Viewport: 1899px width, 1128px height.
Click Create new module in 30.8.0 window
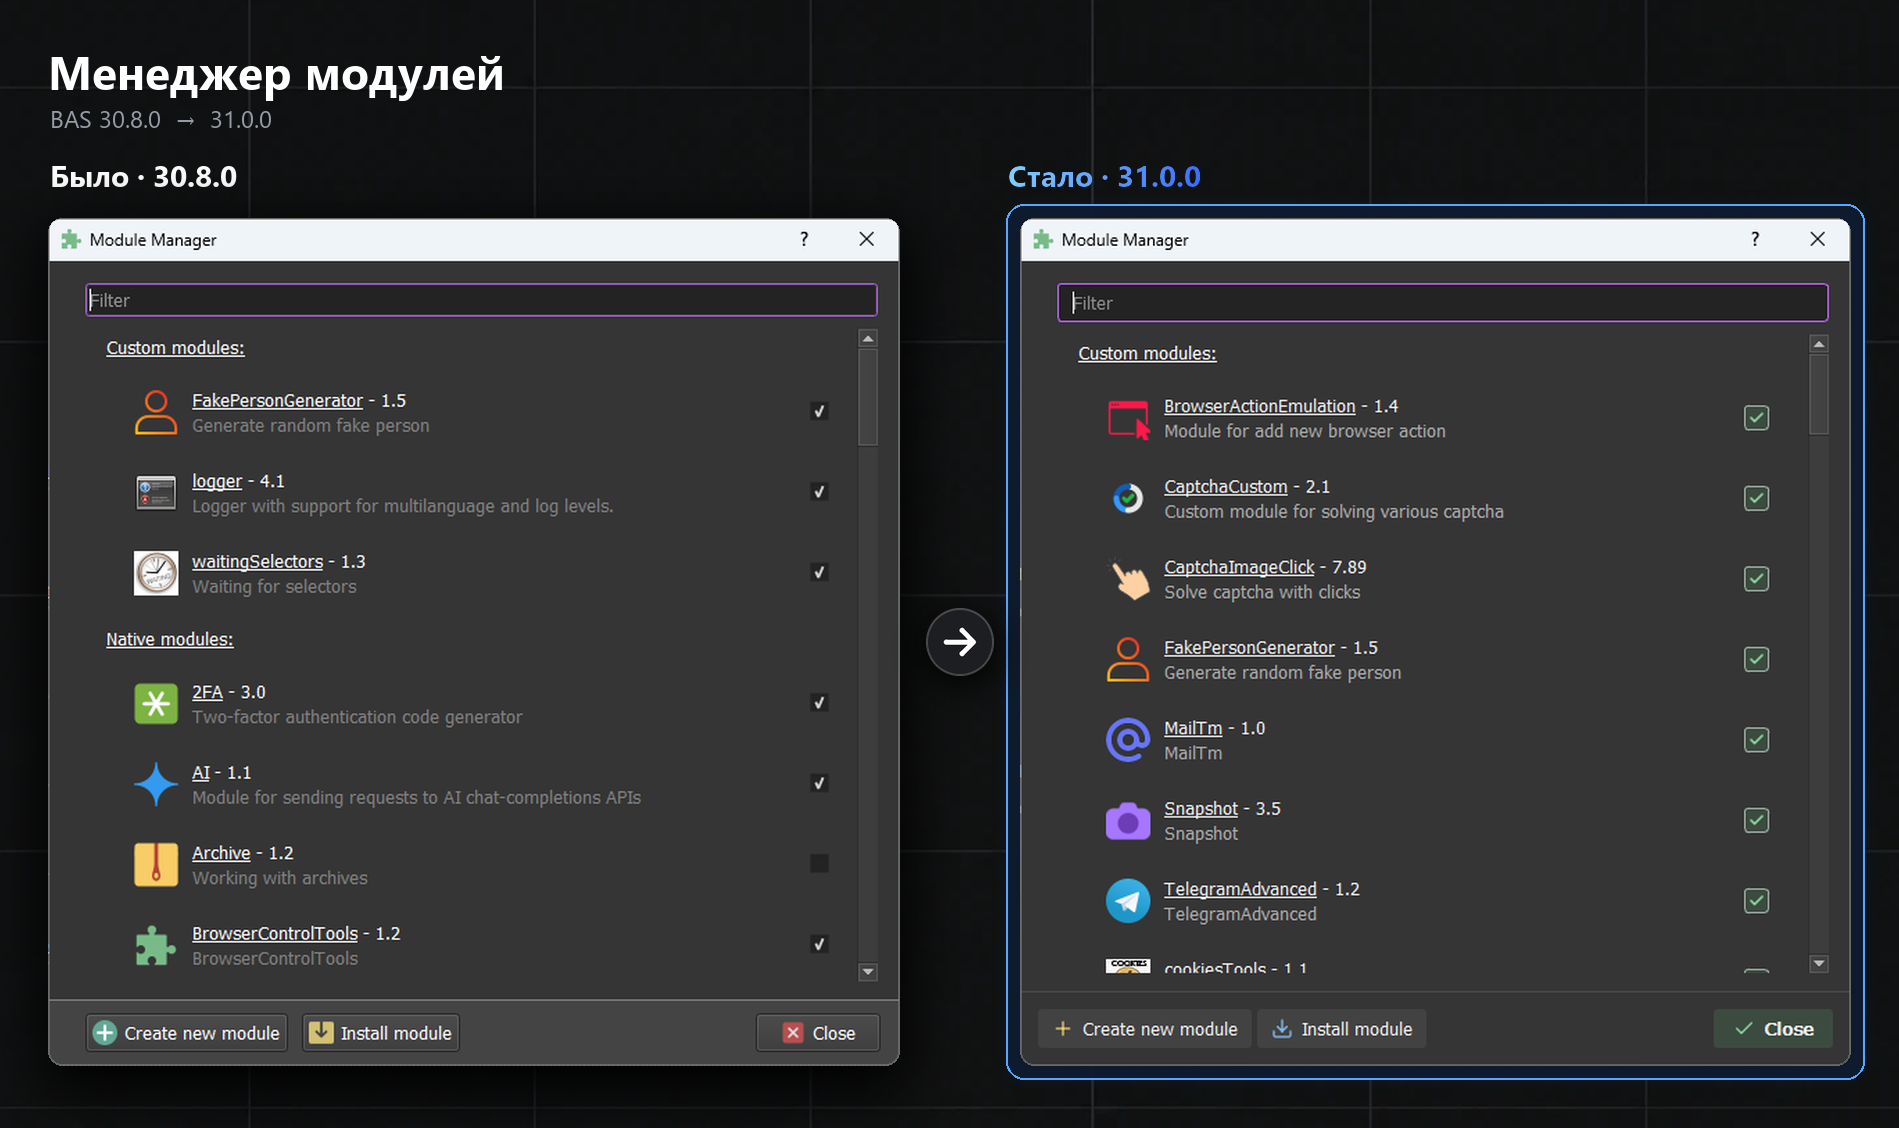pyautogui.click(x=187, y=1033)
